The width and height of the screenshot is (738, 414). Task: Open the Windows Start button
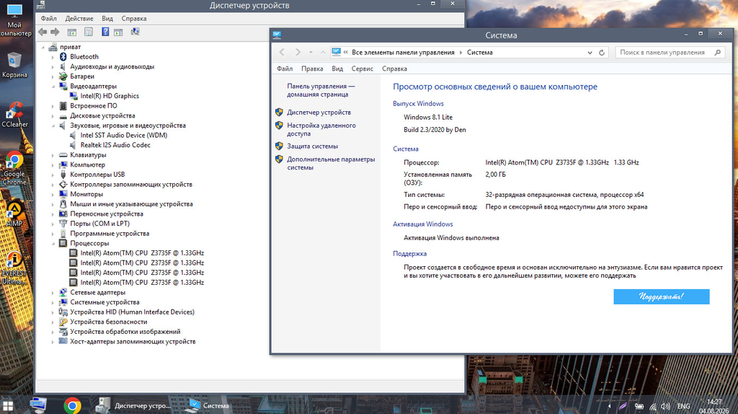tap(8, 406)
